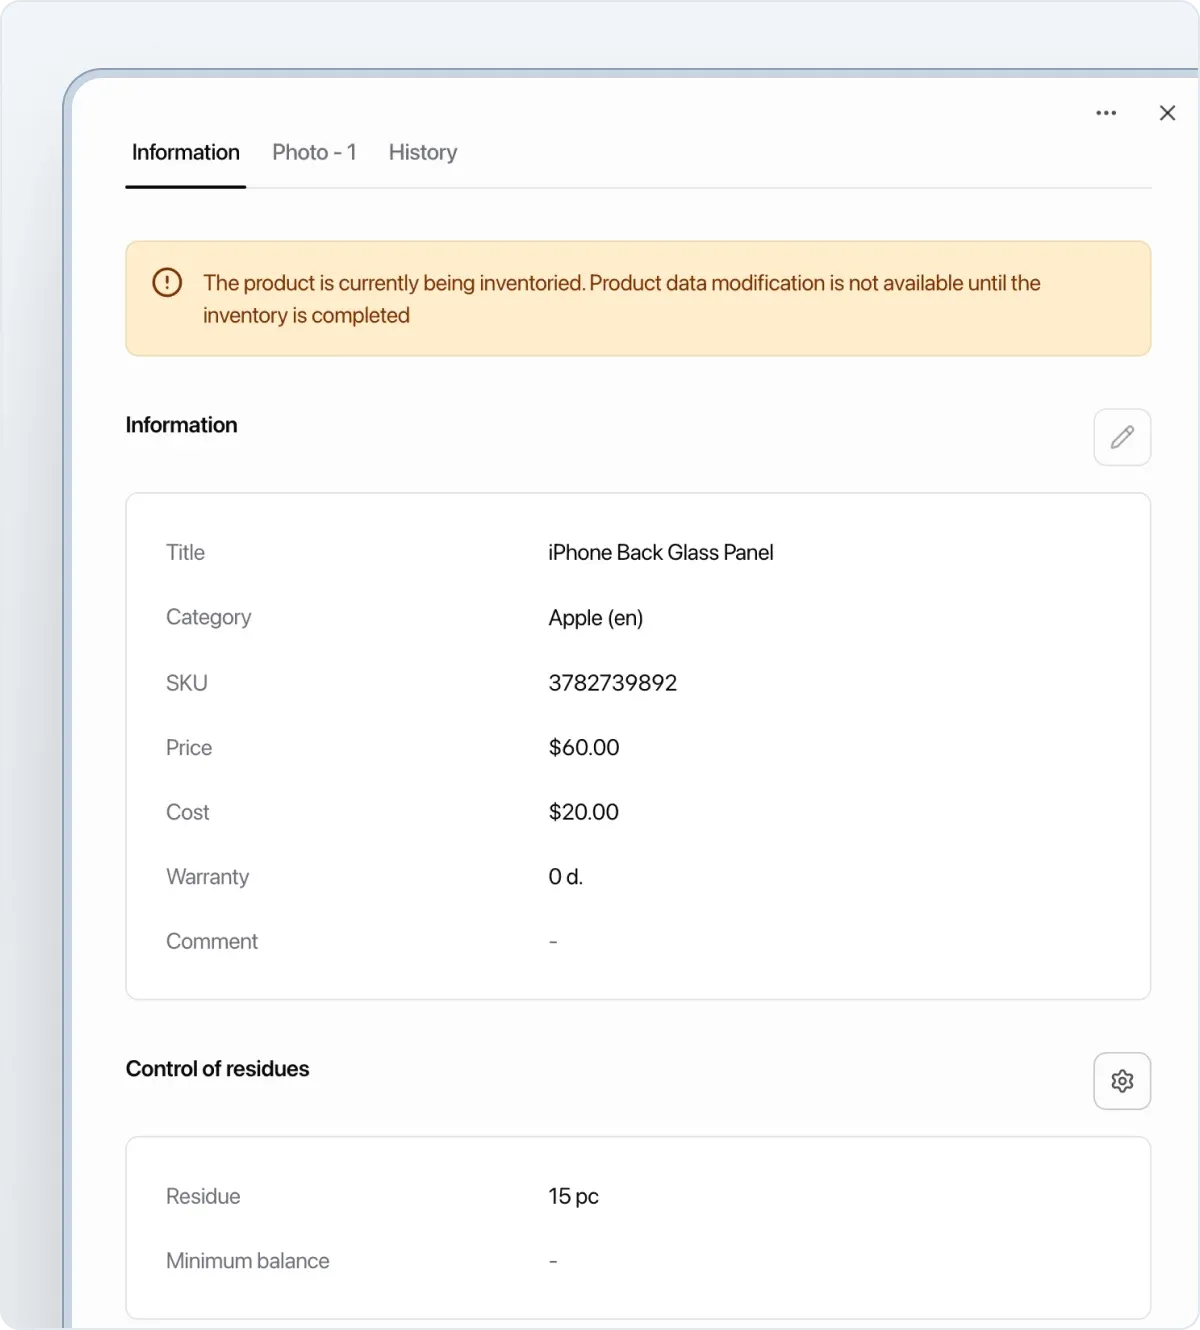The width and height of the screenshot is (1200, 1330).
Task: Click the price value $60.00
Action: click(x=584, y=748)
